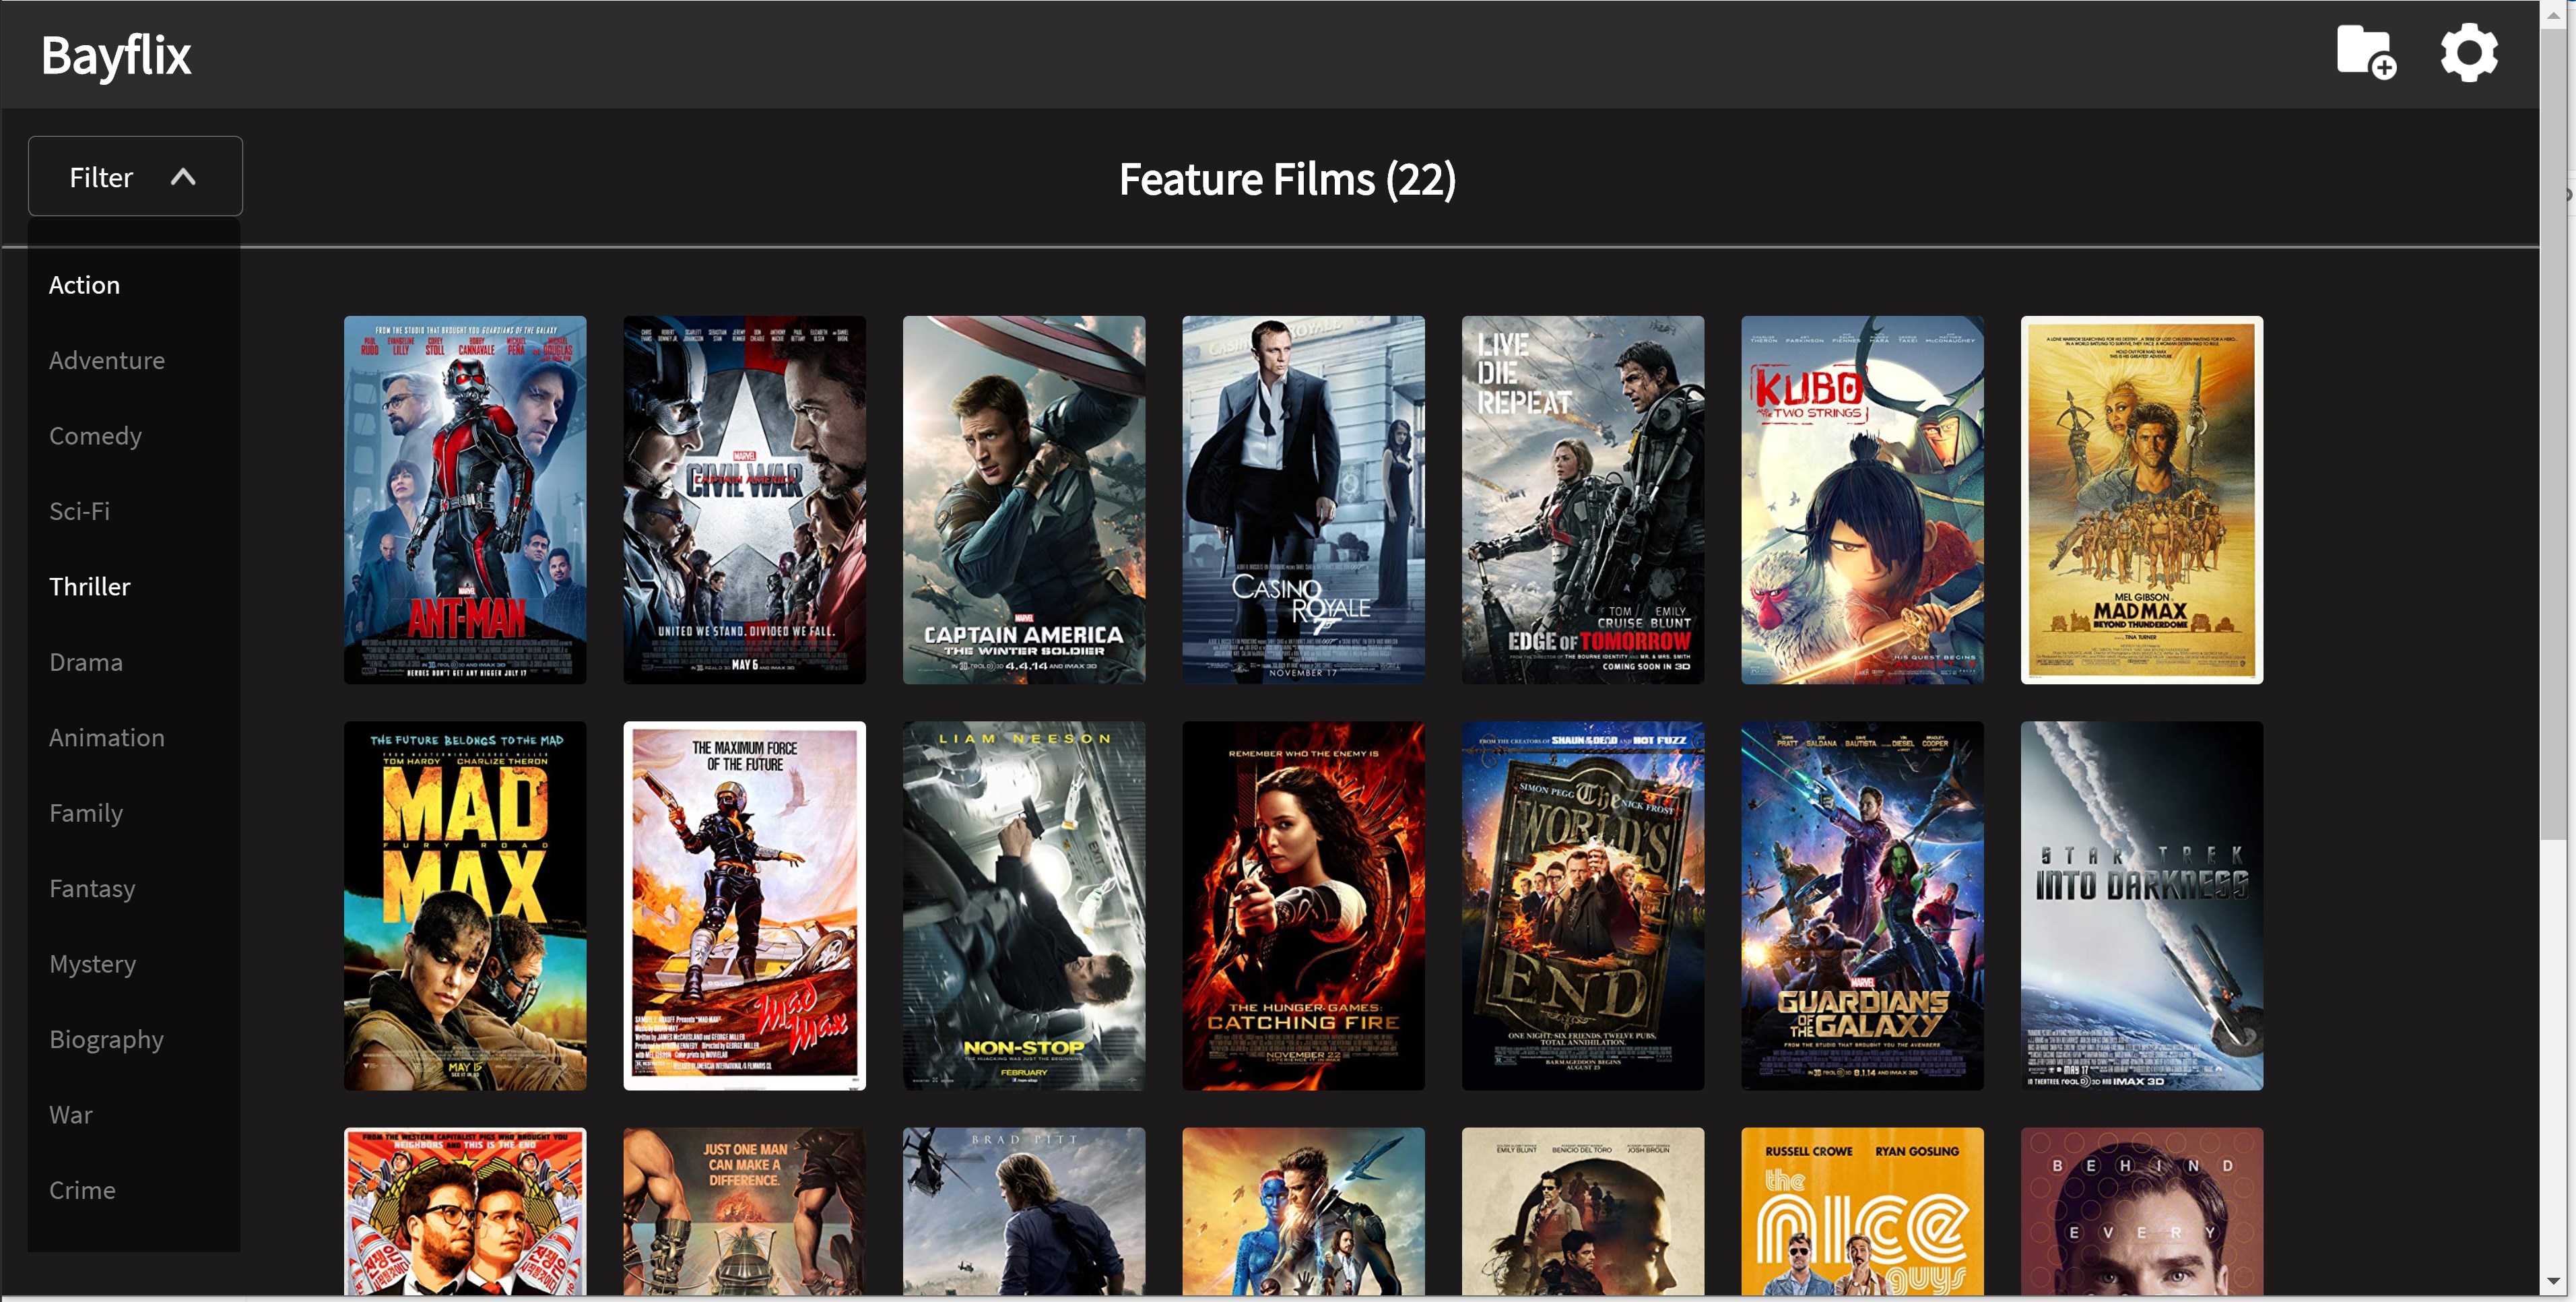Open The World's End poster
Viewport: 2576px width, 1302px height.
click(1583, 906)
